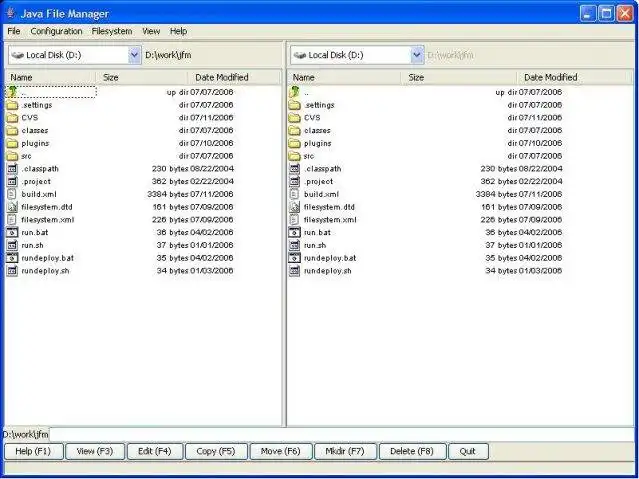Click the build.xml file icon in left pane
Screen dimensions: 639x479
[12, 194]
